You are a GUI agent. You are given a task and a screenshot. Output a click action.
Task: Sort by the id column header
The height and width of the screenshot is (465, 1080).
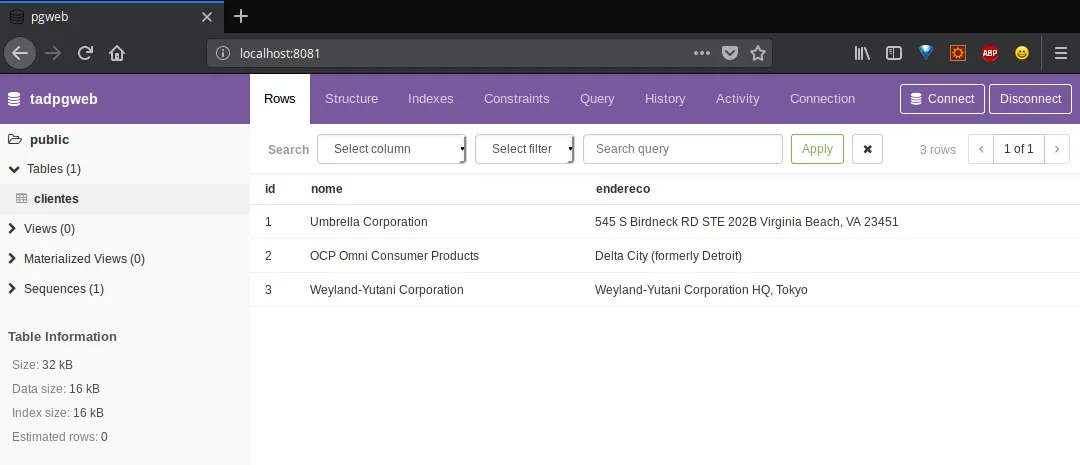(x=270, y=189)
